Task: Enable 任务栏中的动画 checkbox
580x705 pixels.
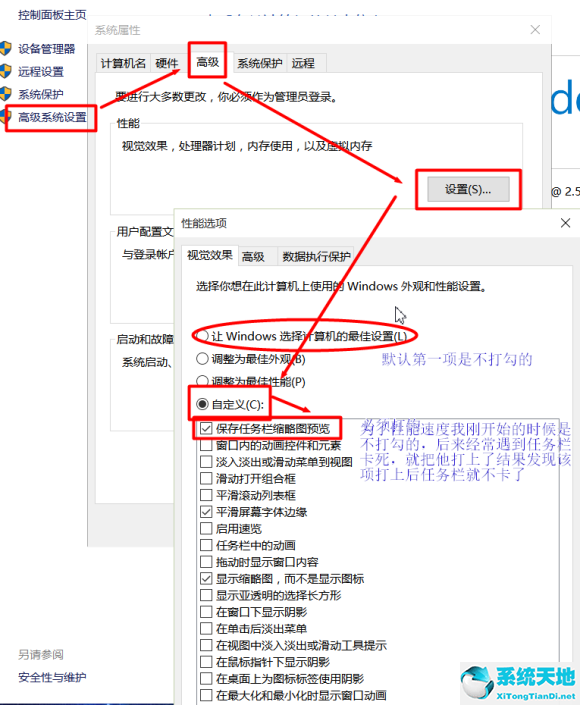Action: click(x=206, y=545)
